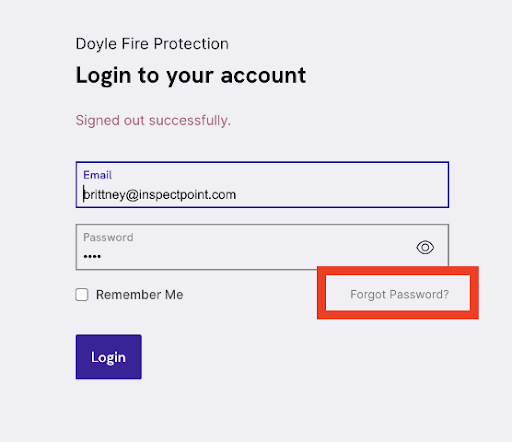Submit with the purple Login button

point(109,357)
